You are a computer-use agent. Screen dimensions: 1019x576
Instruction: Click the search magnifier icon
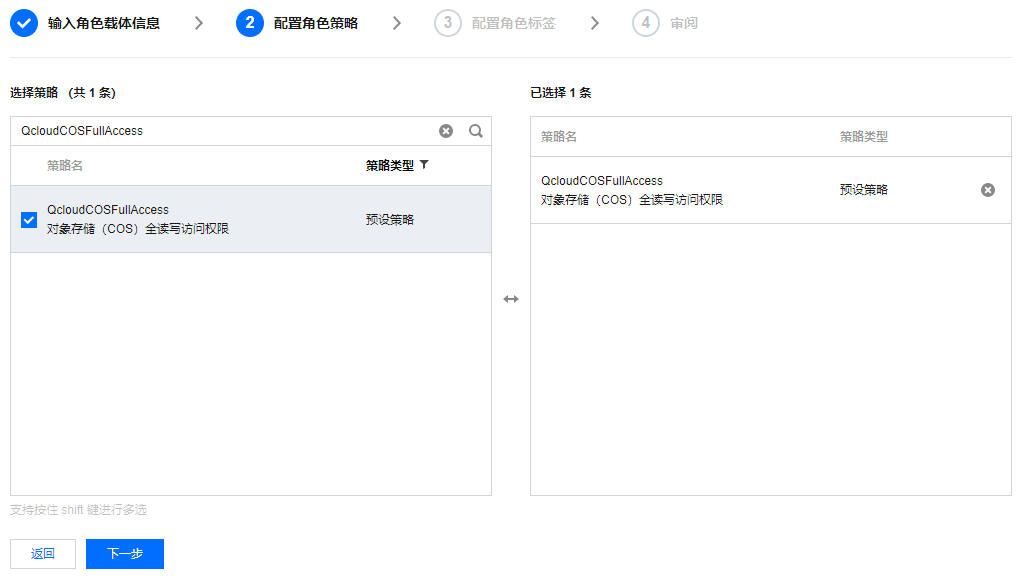[x=476, y=131]
